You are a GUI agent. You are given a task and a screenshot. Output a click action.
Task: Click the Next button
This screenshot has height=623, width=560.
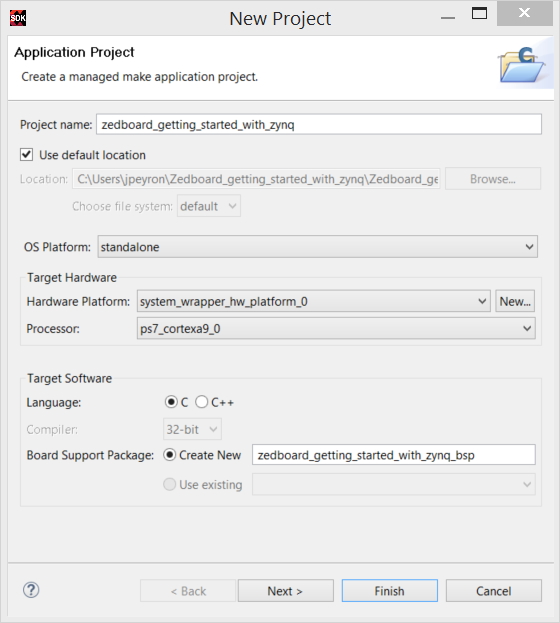click(x=286, y=591)
